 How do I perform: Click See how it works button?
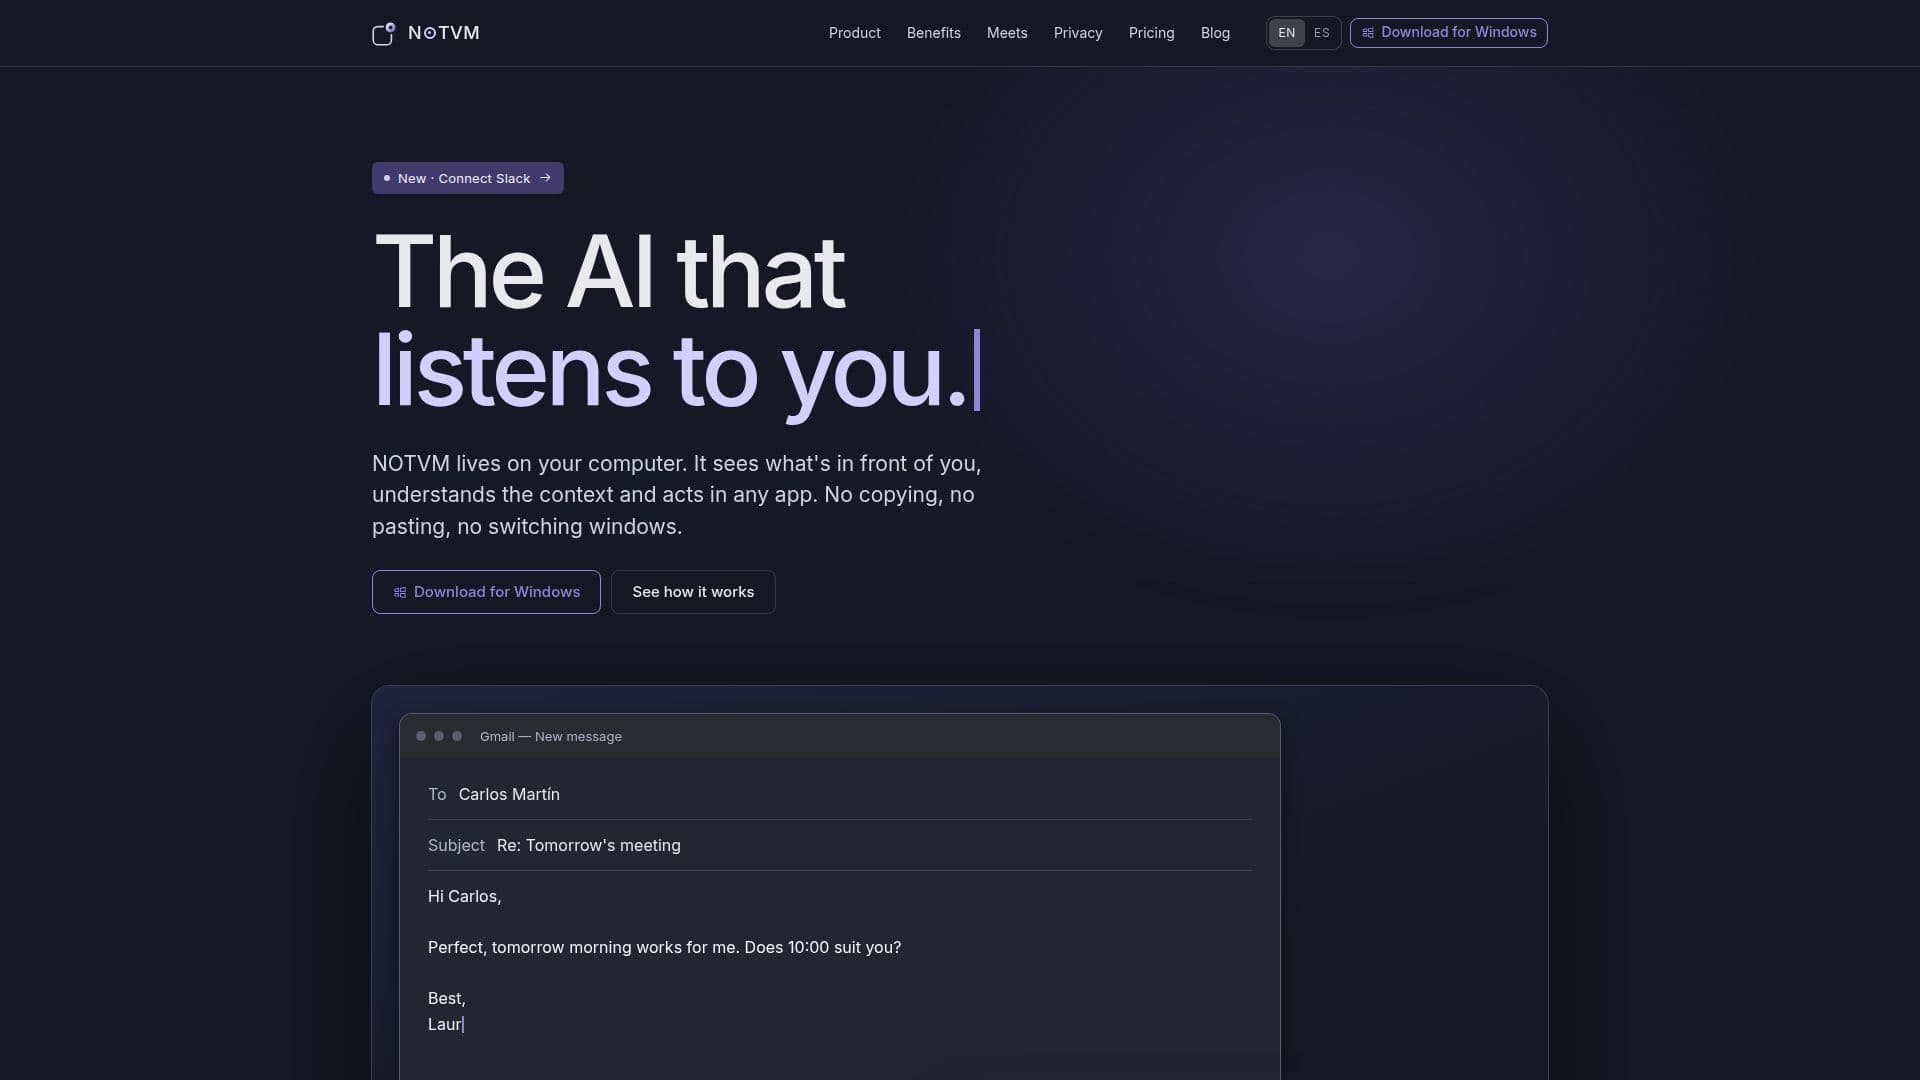point(693,592)
